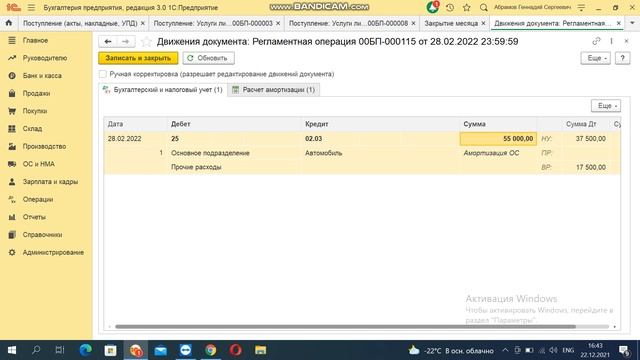Click Записать и закрыть button
This screenshot has height=360, width=640.
138,58
